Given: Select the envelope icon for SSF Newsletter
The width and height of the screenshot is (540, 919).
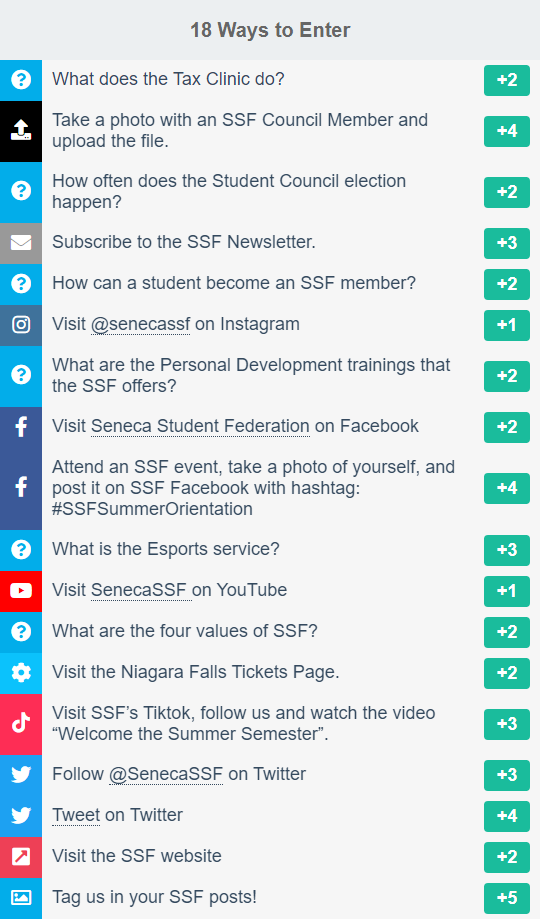Looking at the screenshot, I should [x=21, y=243].
